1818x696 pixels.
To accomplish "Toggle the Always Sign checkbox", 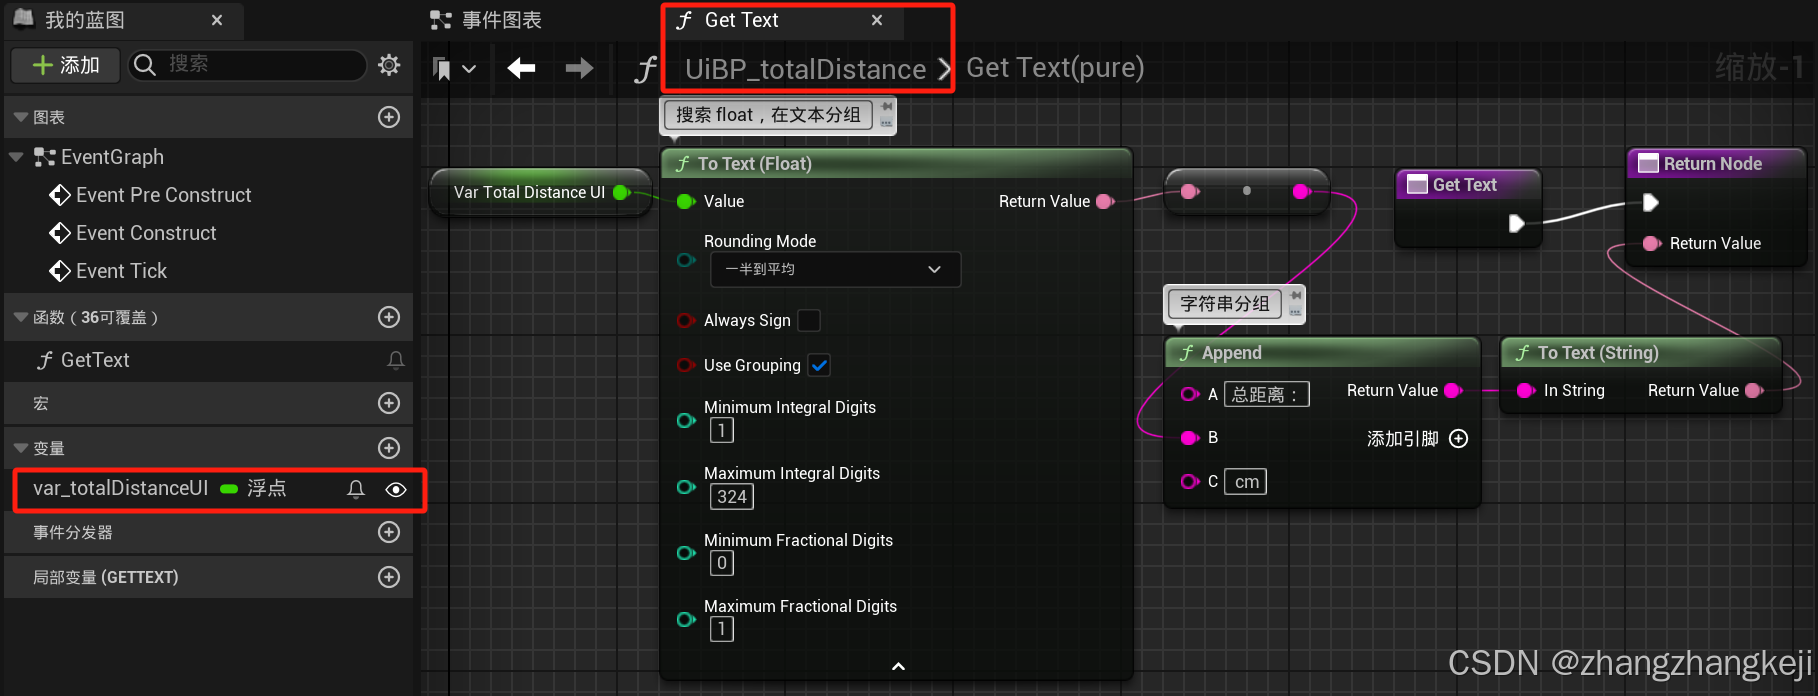I will point(809,320).
